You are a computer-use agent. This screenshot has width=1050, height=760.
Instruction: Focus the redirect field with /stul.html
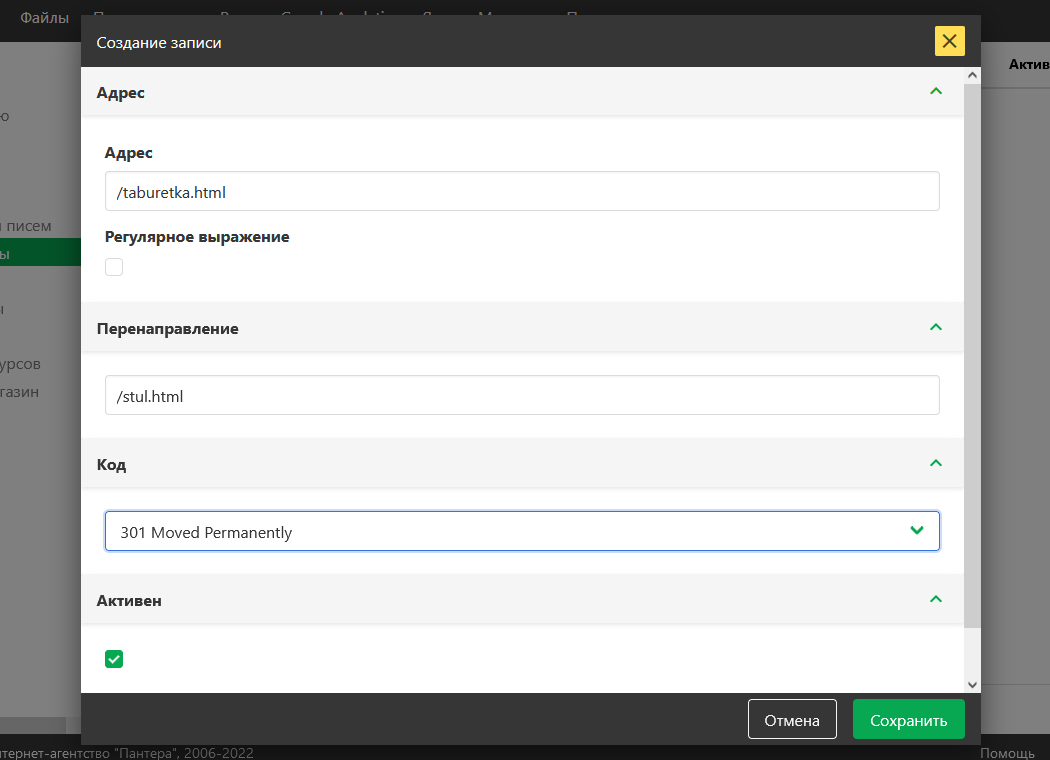point(521,395)
